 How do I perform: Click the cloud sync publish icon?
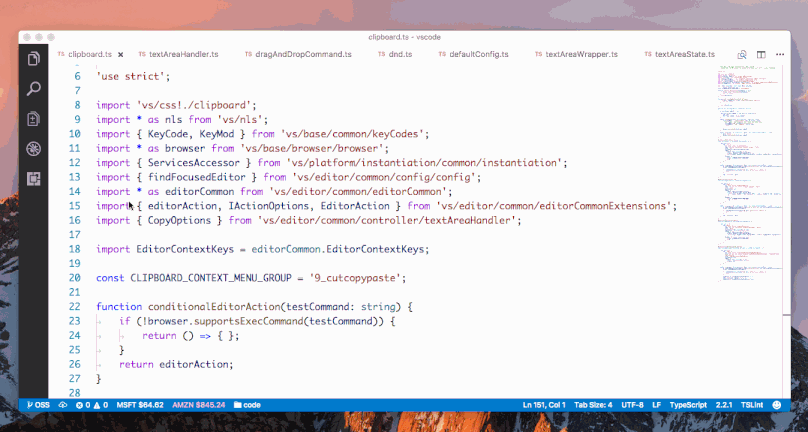(63, 405)
